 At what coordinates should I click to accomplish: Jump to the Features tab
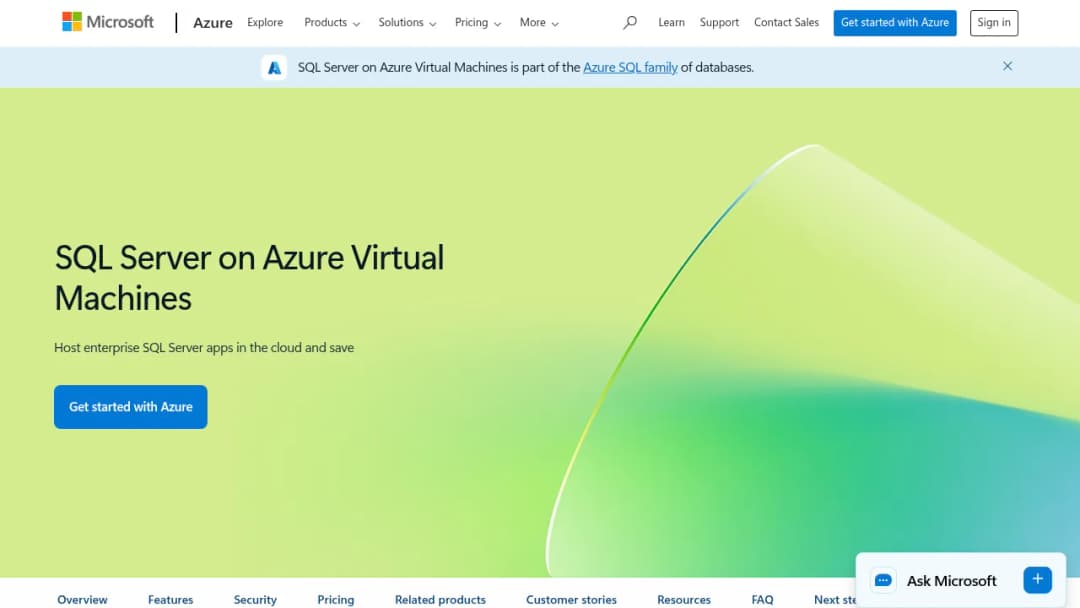coord(171,600)
